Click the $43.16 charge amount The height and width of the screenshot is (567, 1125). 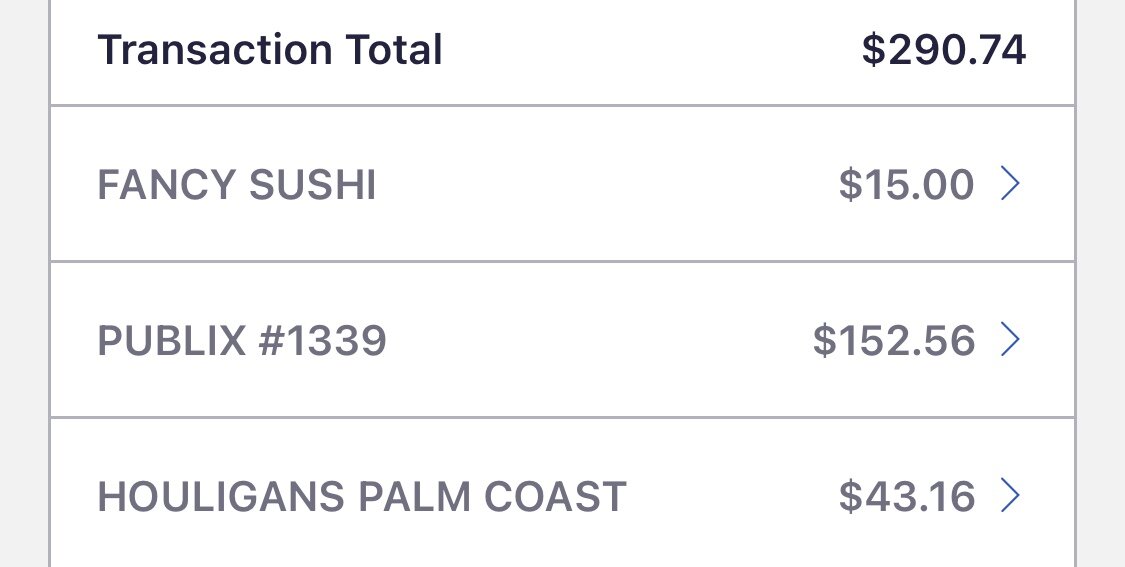[x=906, y=496]
